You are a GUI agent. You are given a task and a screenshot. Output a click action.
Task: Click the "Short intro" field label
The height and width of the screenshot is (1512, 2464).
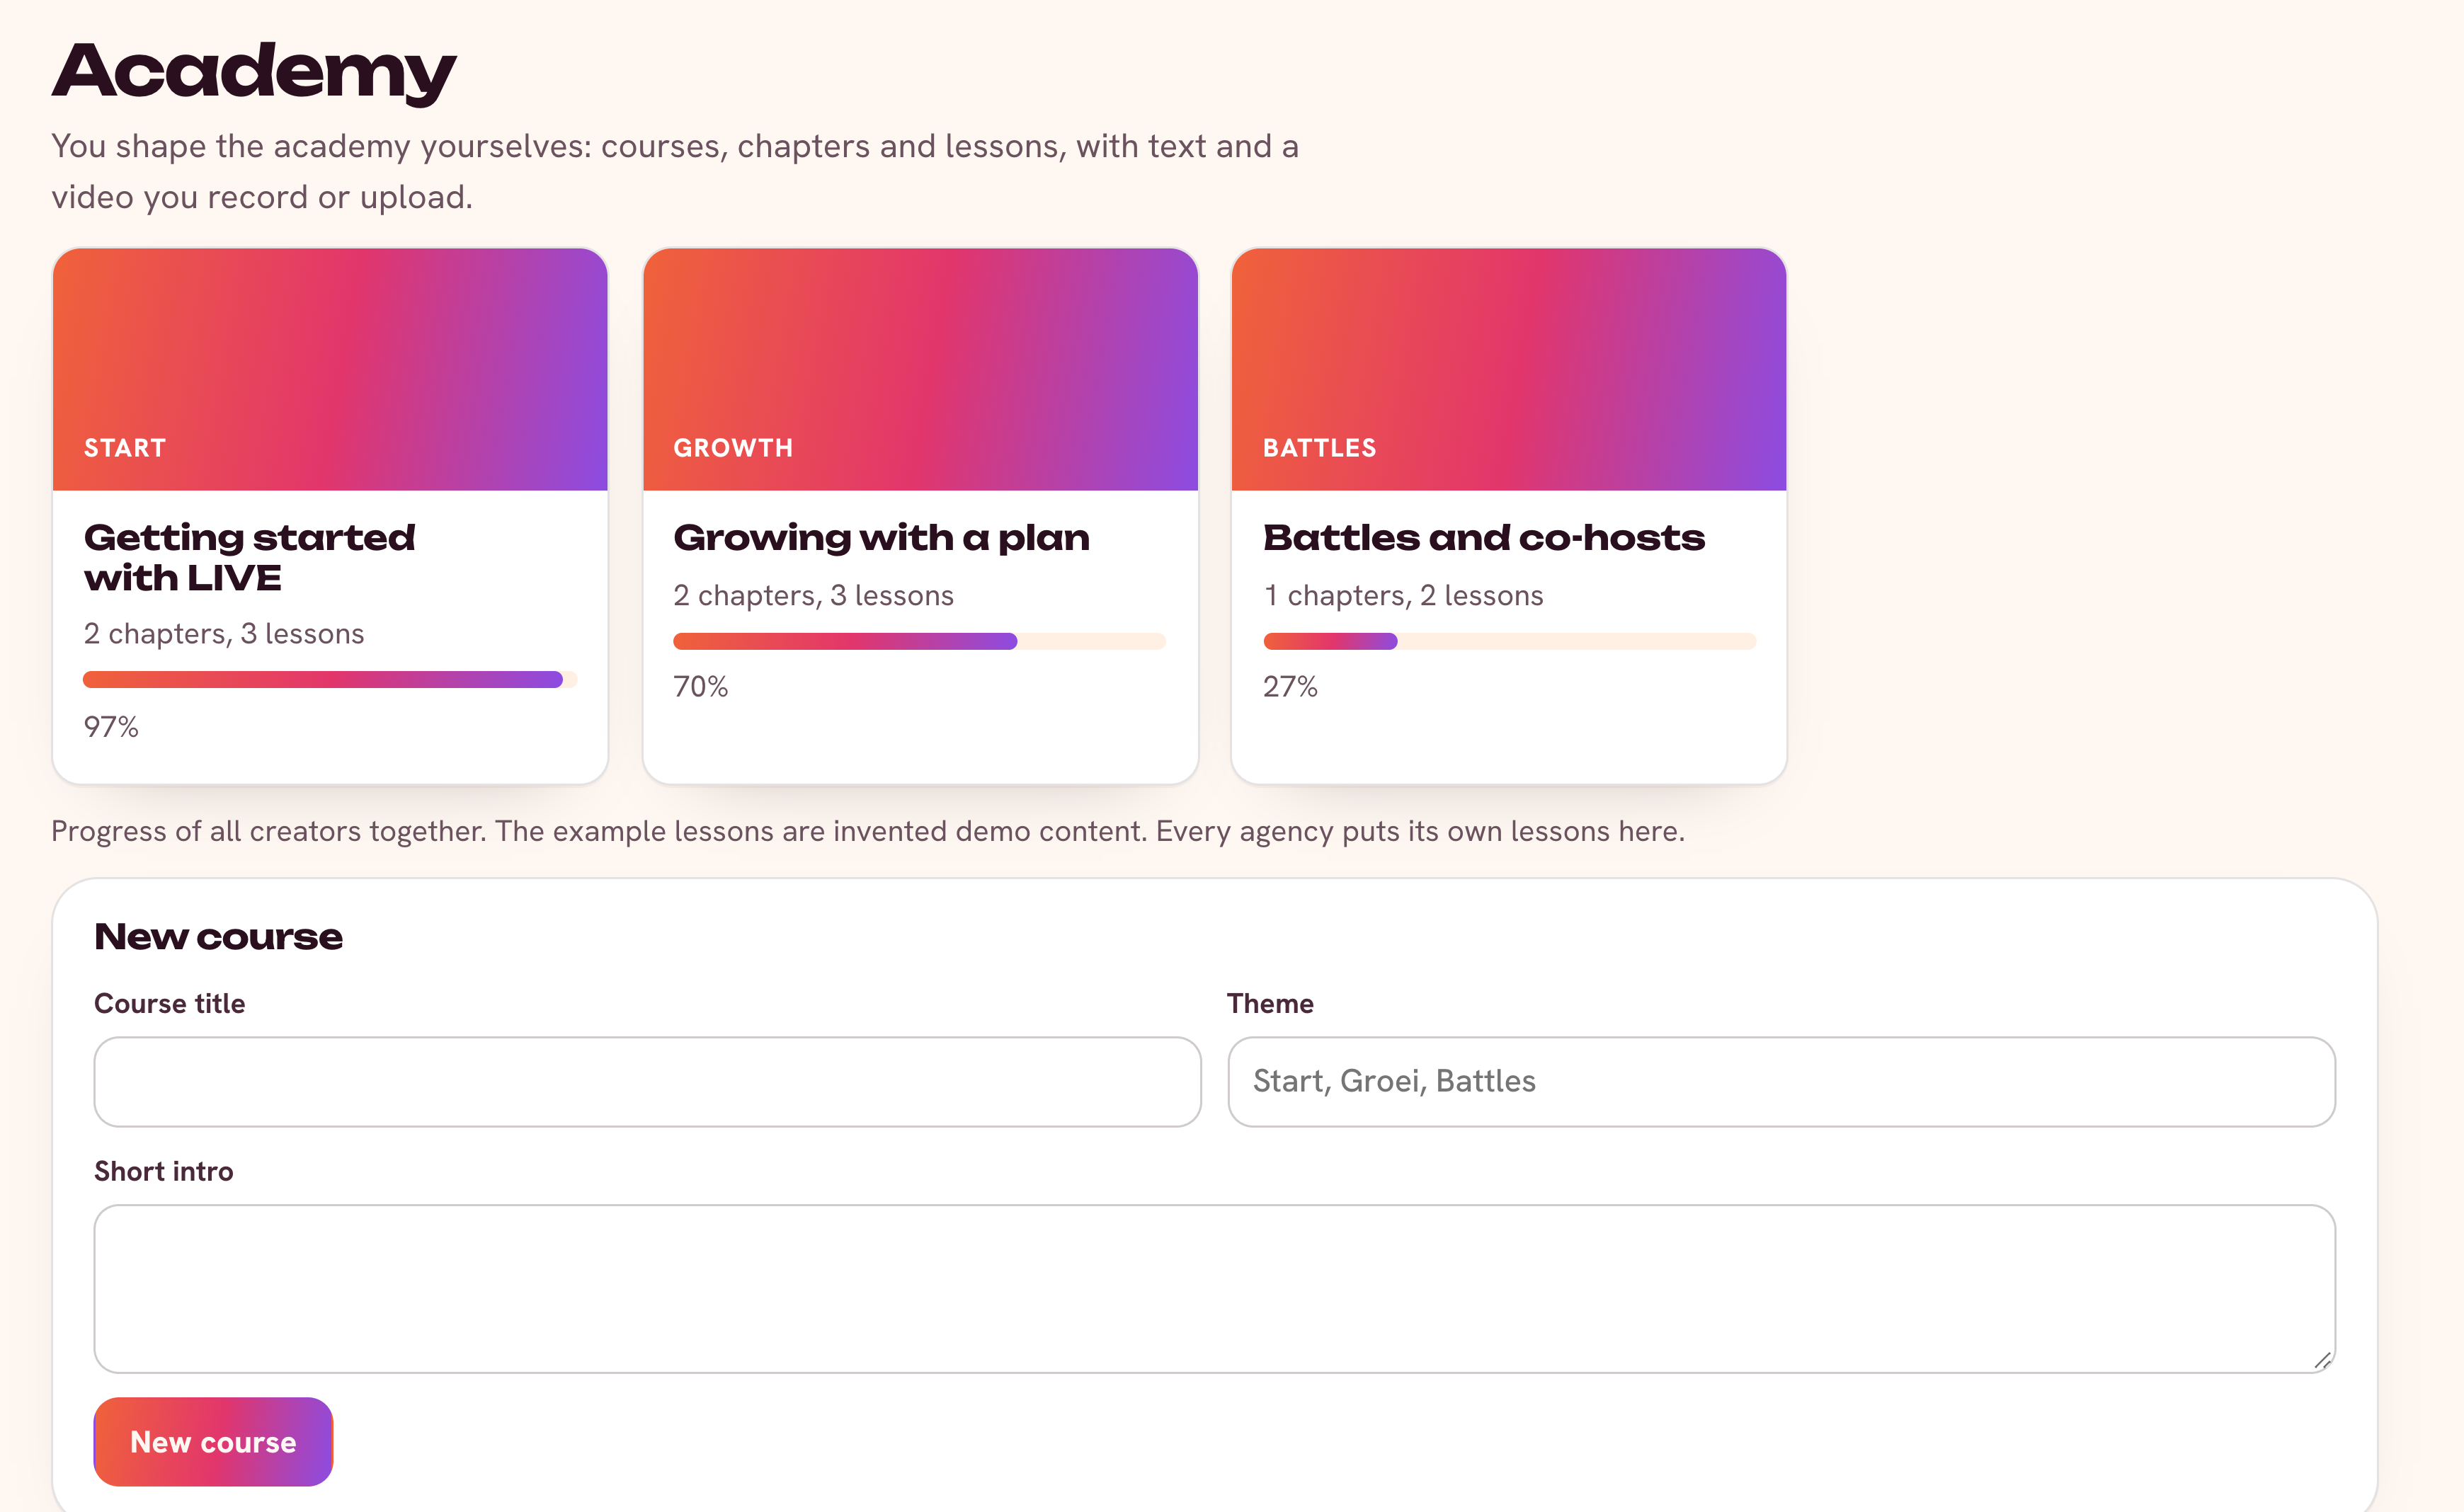[x=163, y=1171]
